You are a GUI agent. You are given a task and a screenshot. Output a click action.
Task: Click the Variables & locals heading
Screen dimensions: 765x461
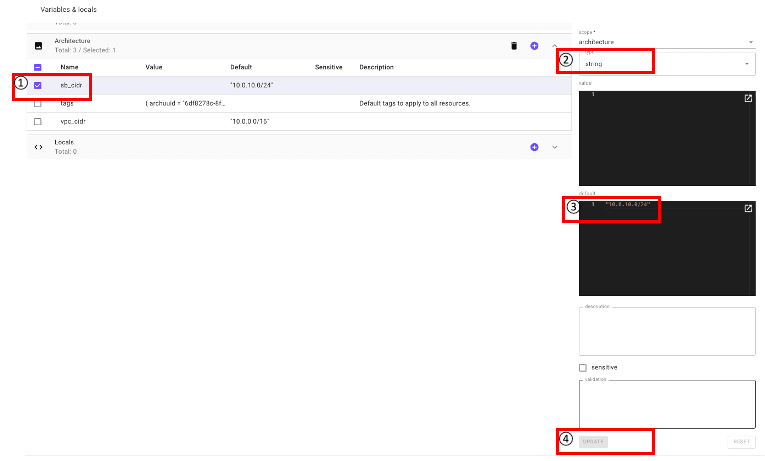[x=68, y=9]
